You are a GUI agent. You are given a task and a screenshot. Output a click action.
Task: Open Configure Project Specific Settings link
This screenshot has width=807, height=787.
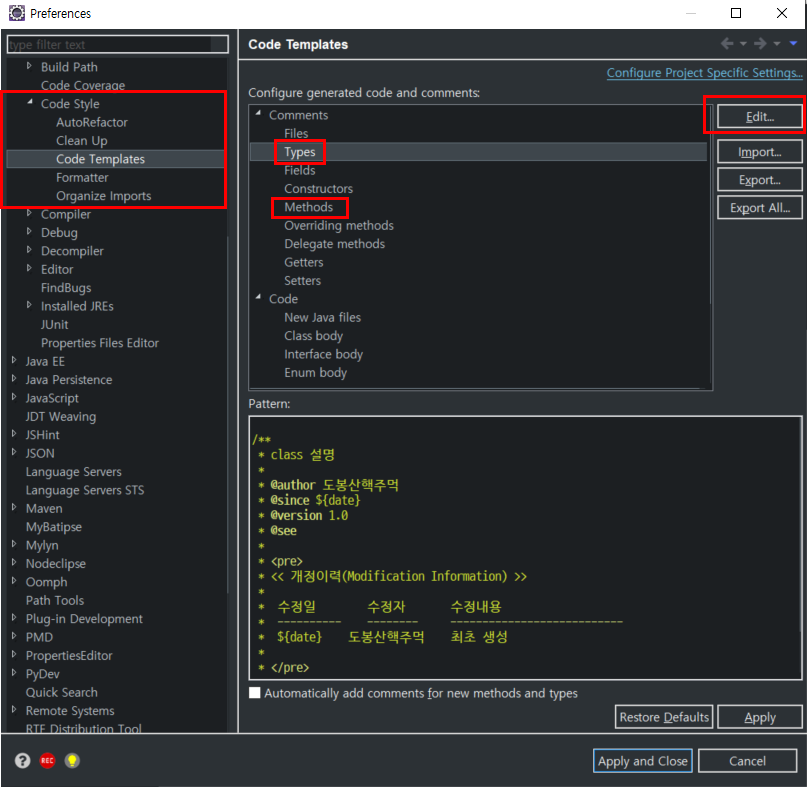coord(704,73)
